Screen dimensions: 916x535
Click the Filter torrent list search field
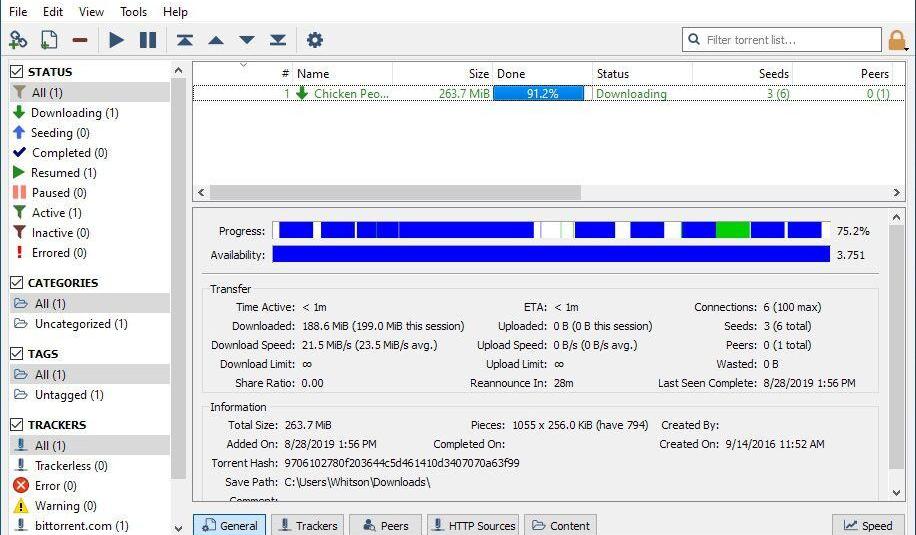click(790, 40)
